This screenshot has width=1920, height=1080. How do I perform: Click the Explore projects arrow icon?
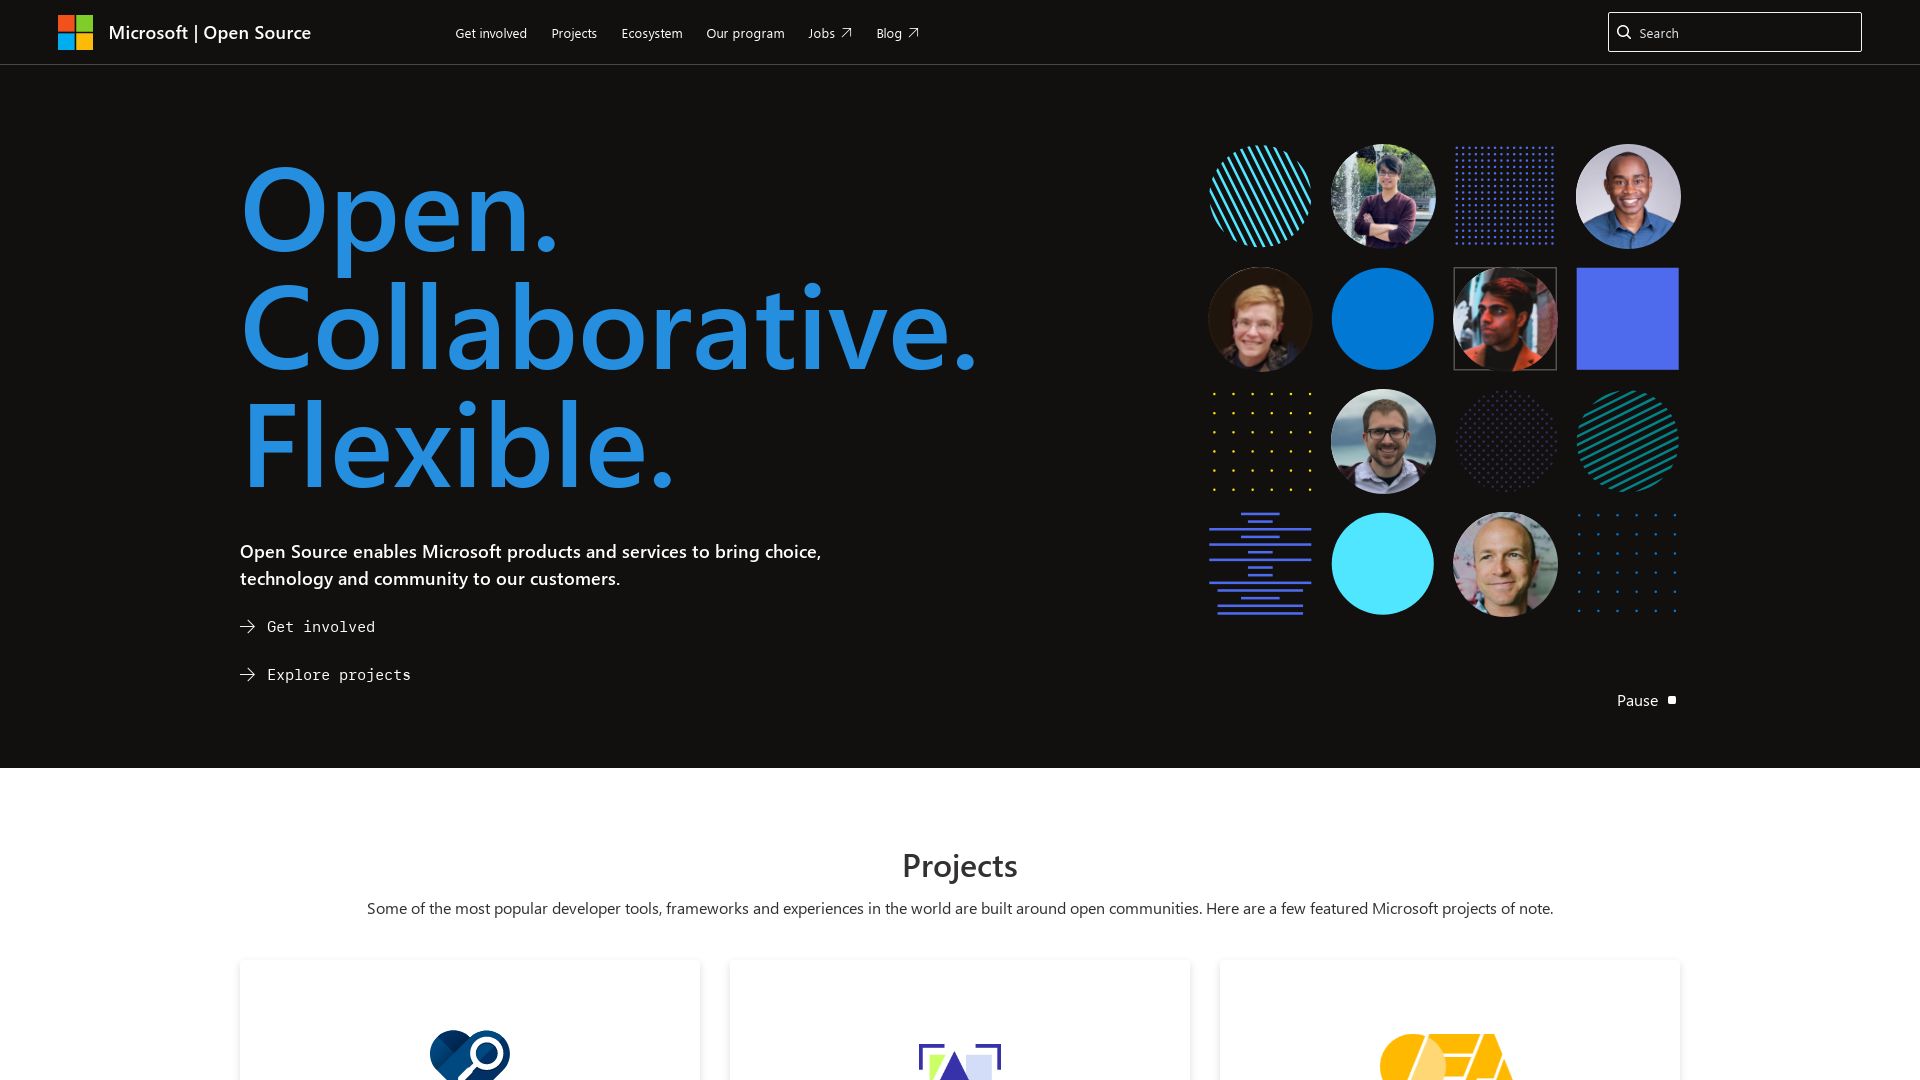248,674
